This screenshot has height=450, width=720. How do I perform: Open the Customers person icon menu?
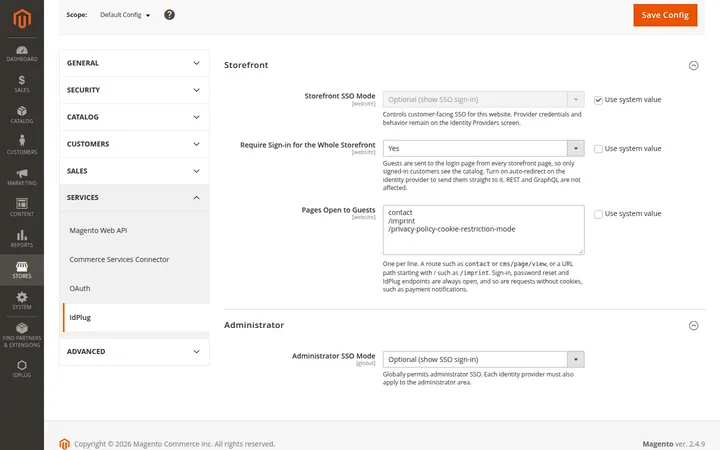coord(22,145)
